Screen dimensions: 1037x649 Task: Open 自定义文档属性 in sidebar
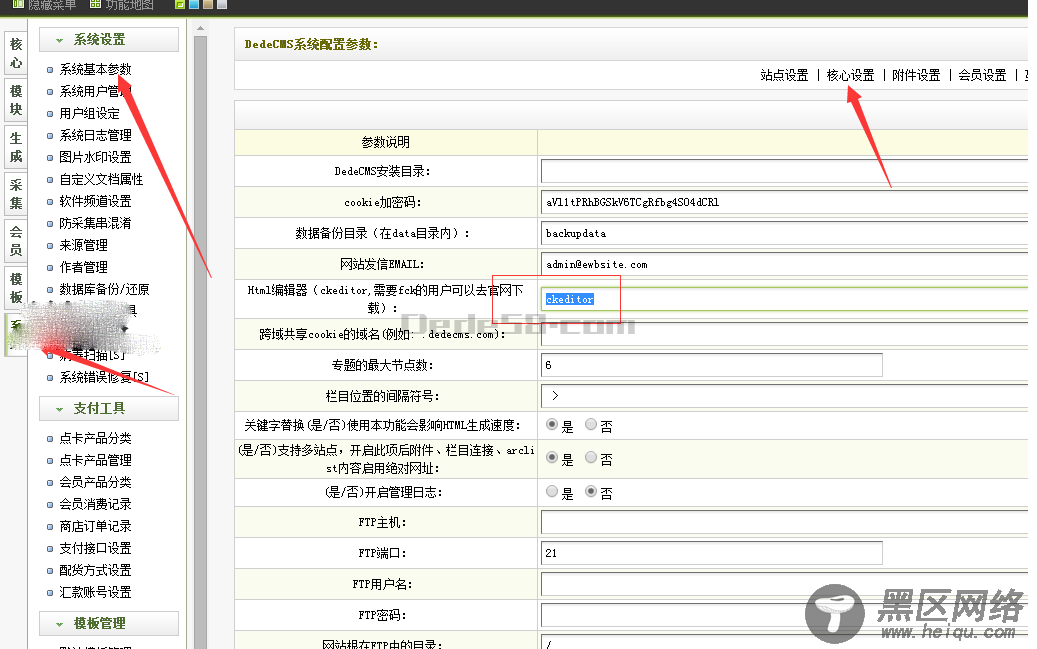[101, 179]
